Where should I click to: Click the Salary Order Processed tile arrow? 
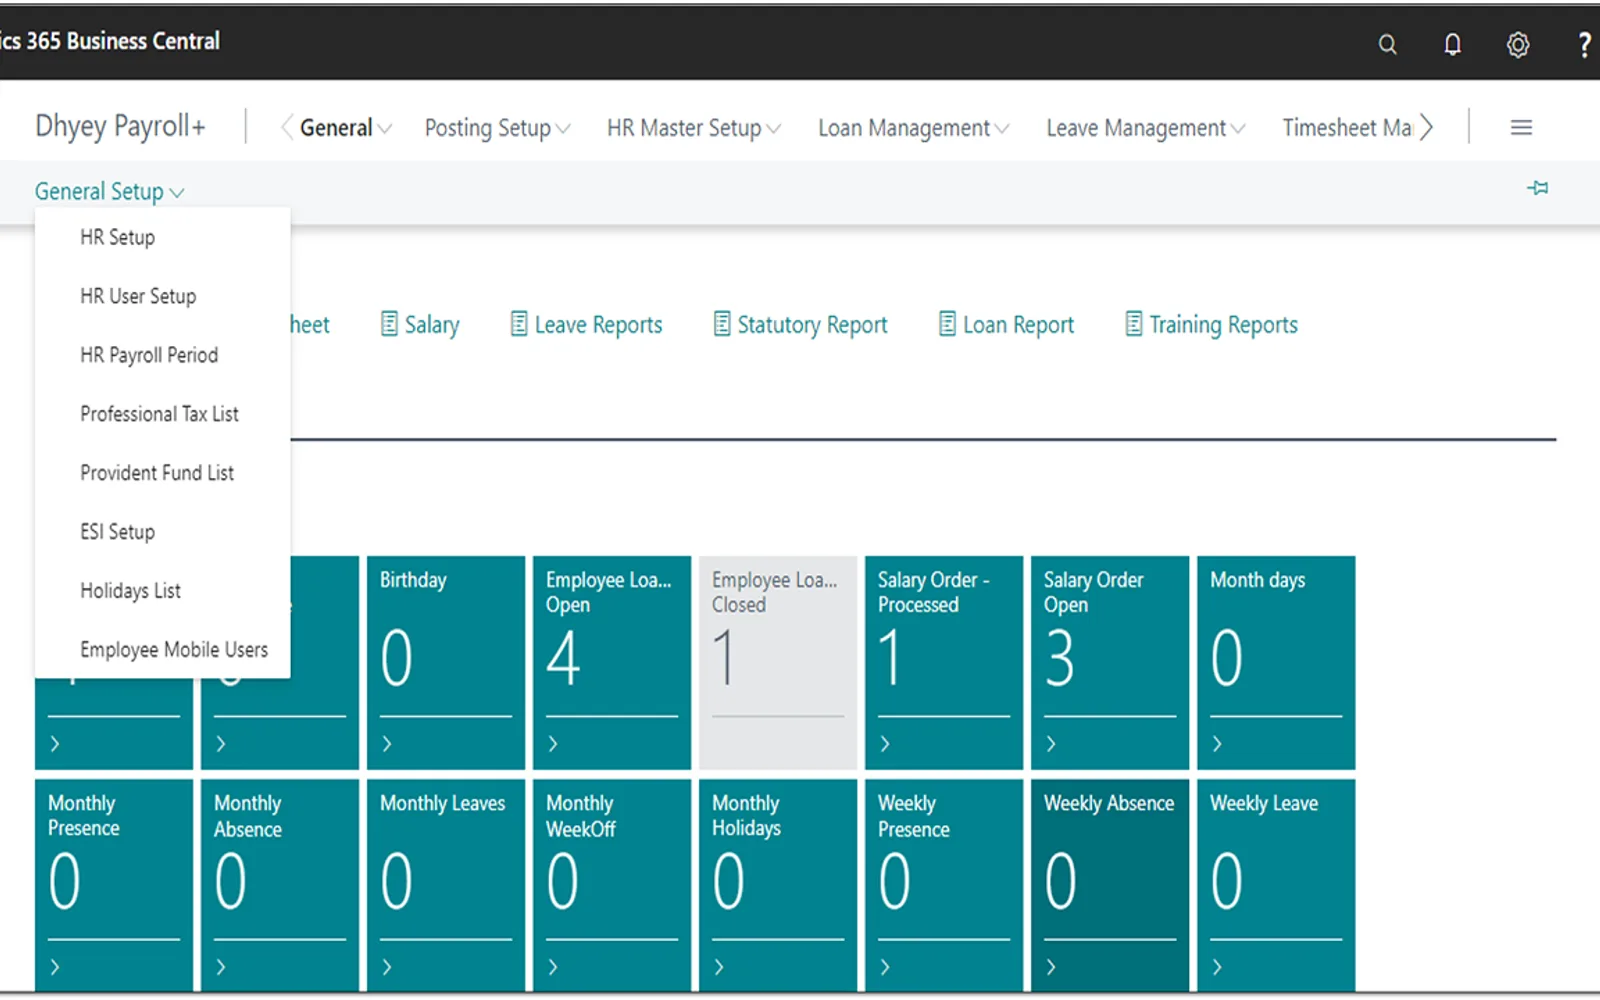click(x=885, y=744)
